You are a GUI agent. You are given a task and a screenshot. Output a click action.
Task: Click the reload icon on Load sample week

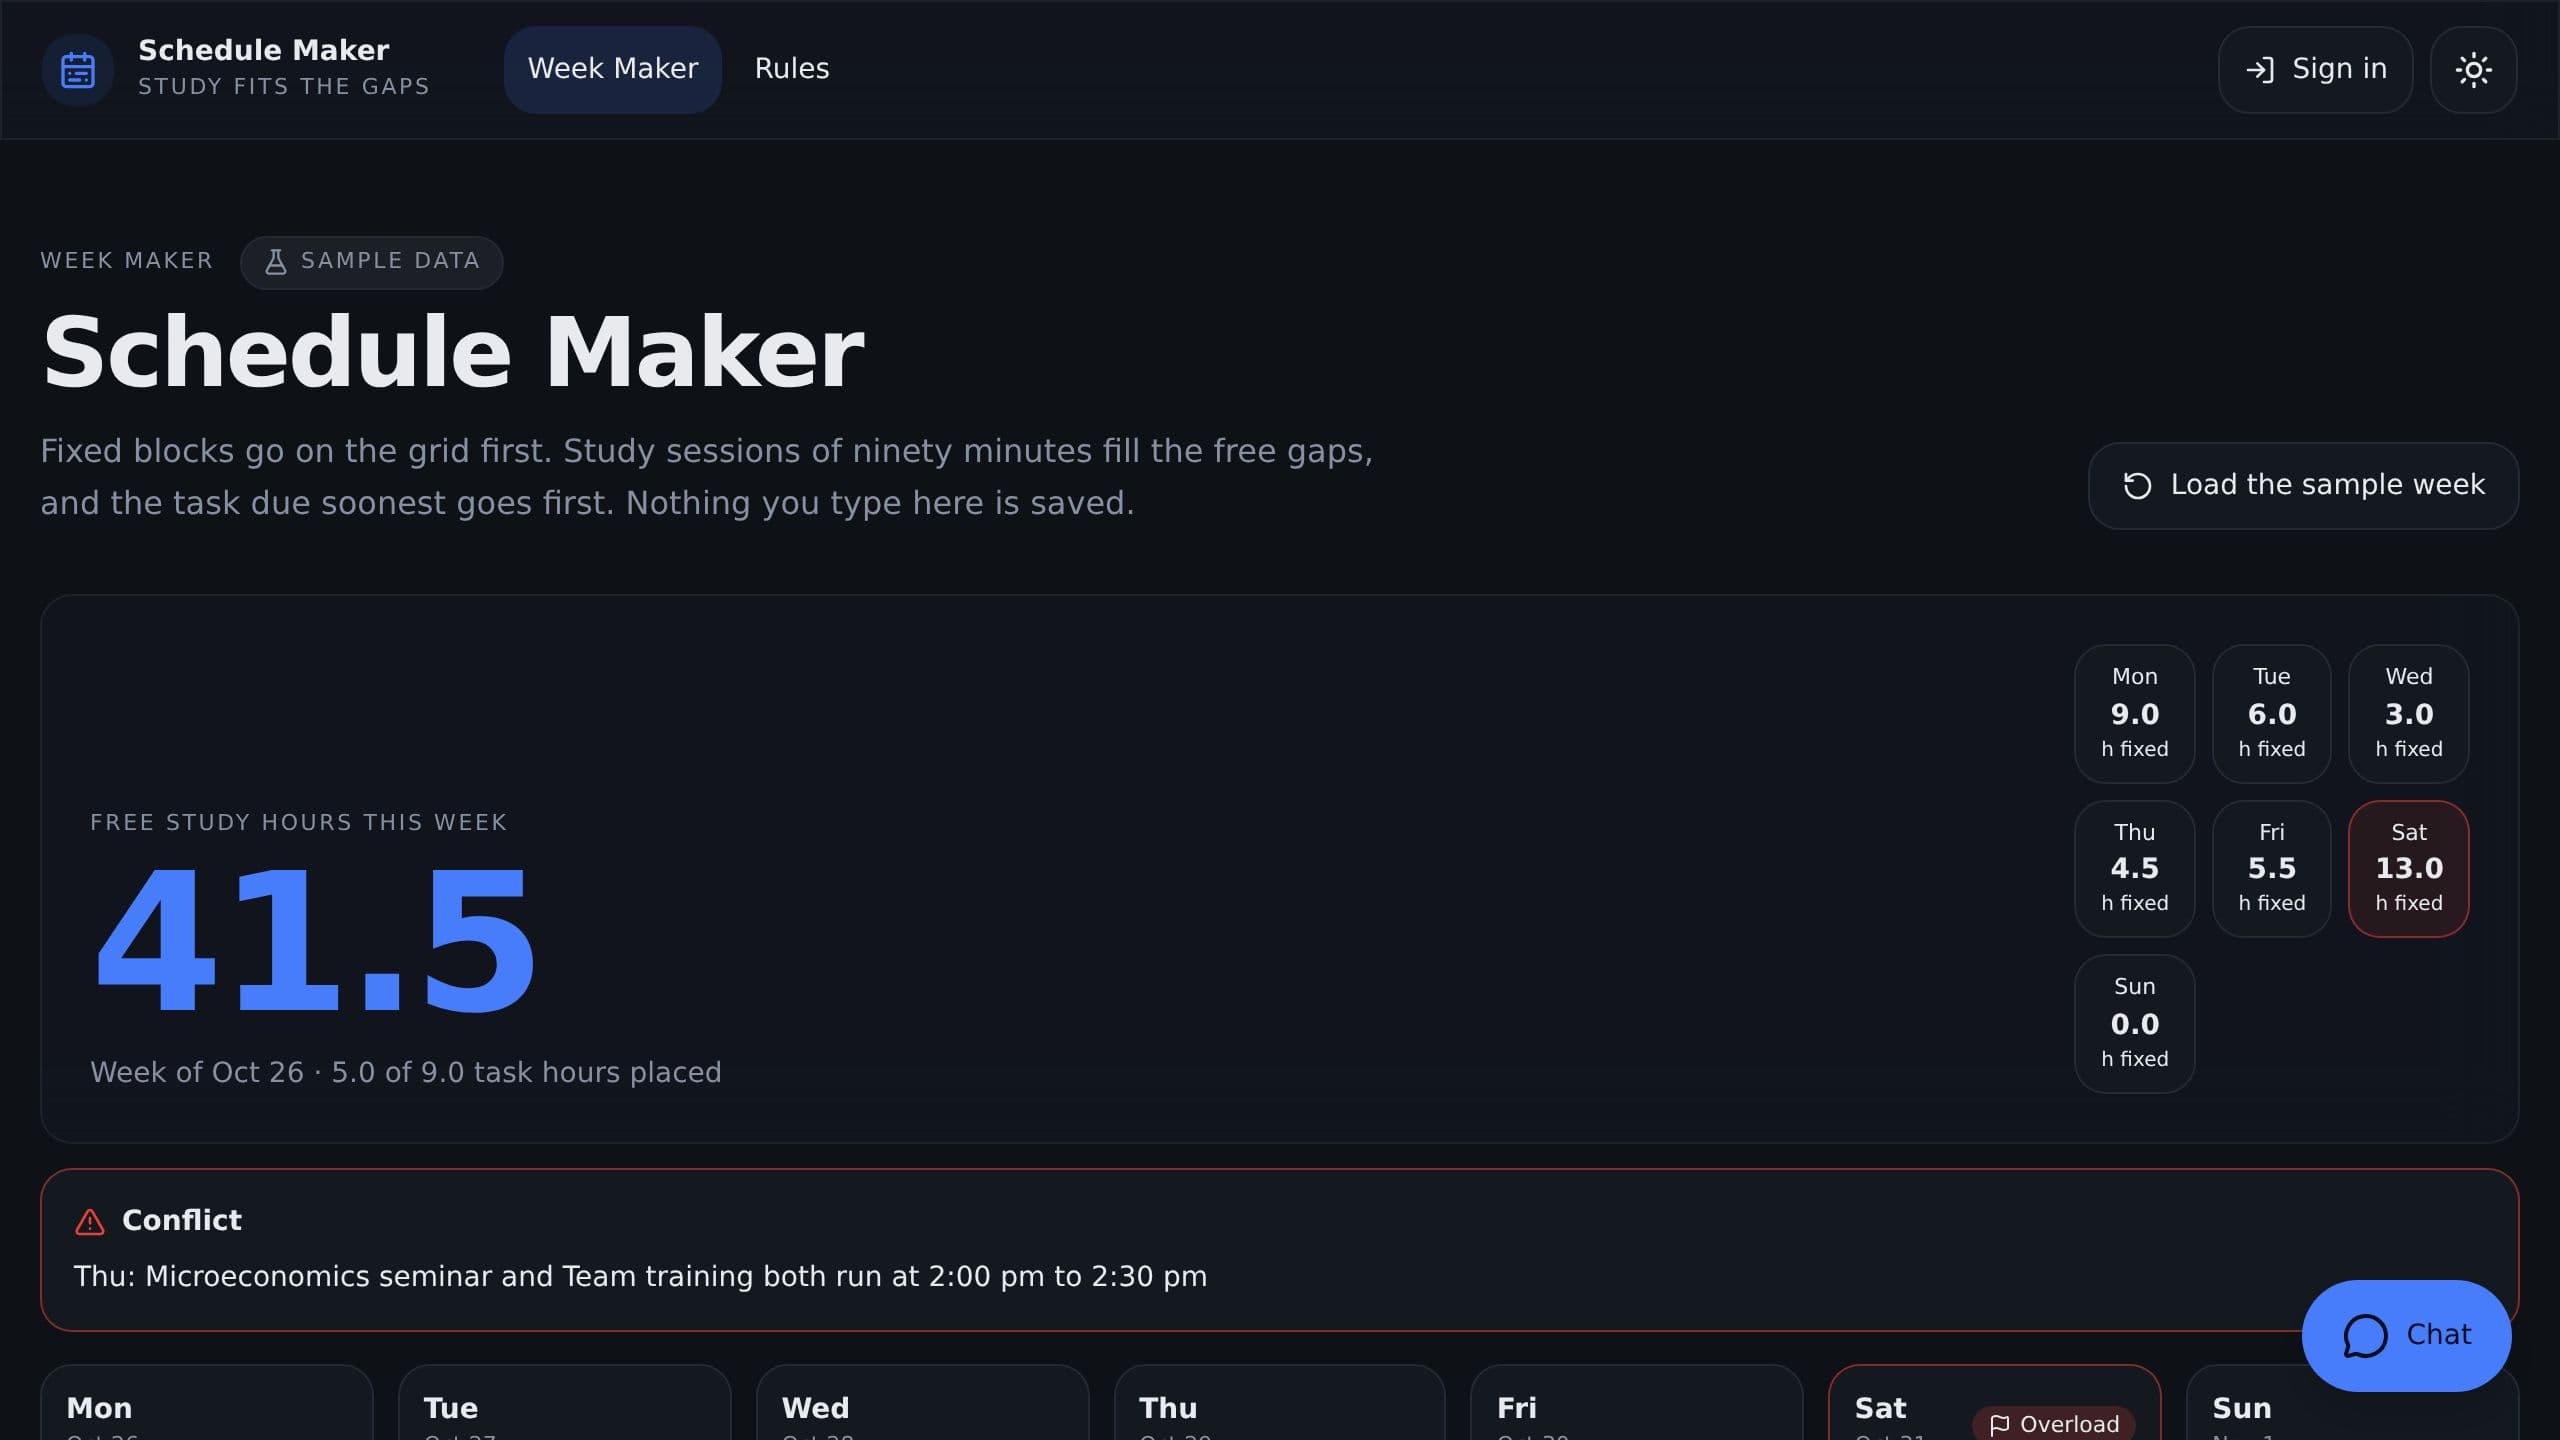(2137, 486)
